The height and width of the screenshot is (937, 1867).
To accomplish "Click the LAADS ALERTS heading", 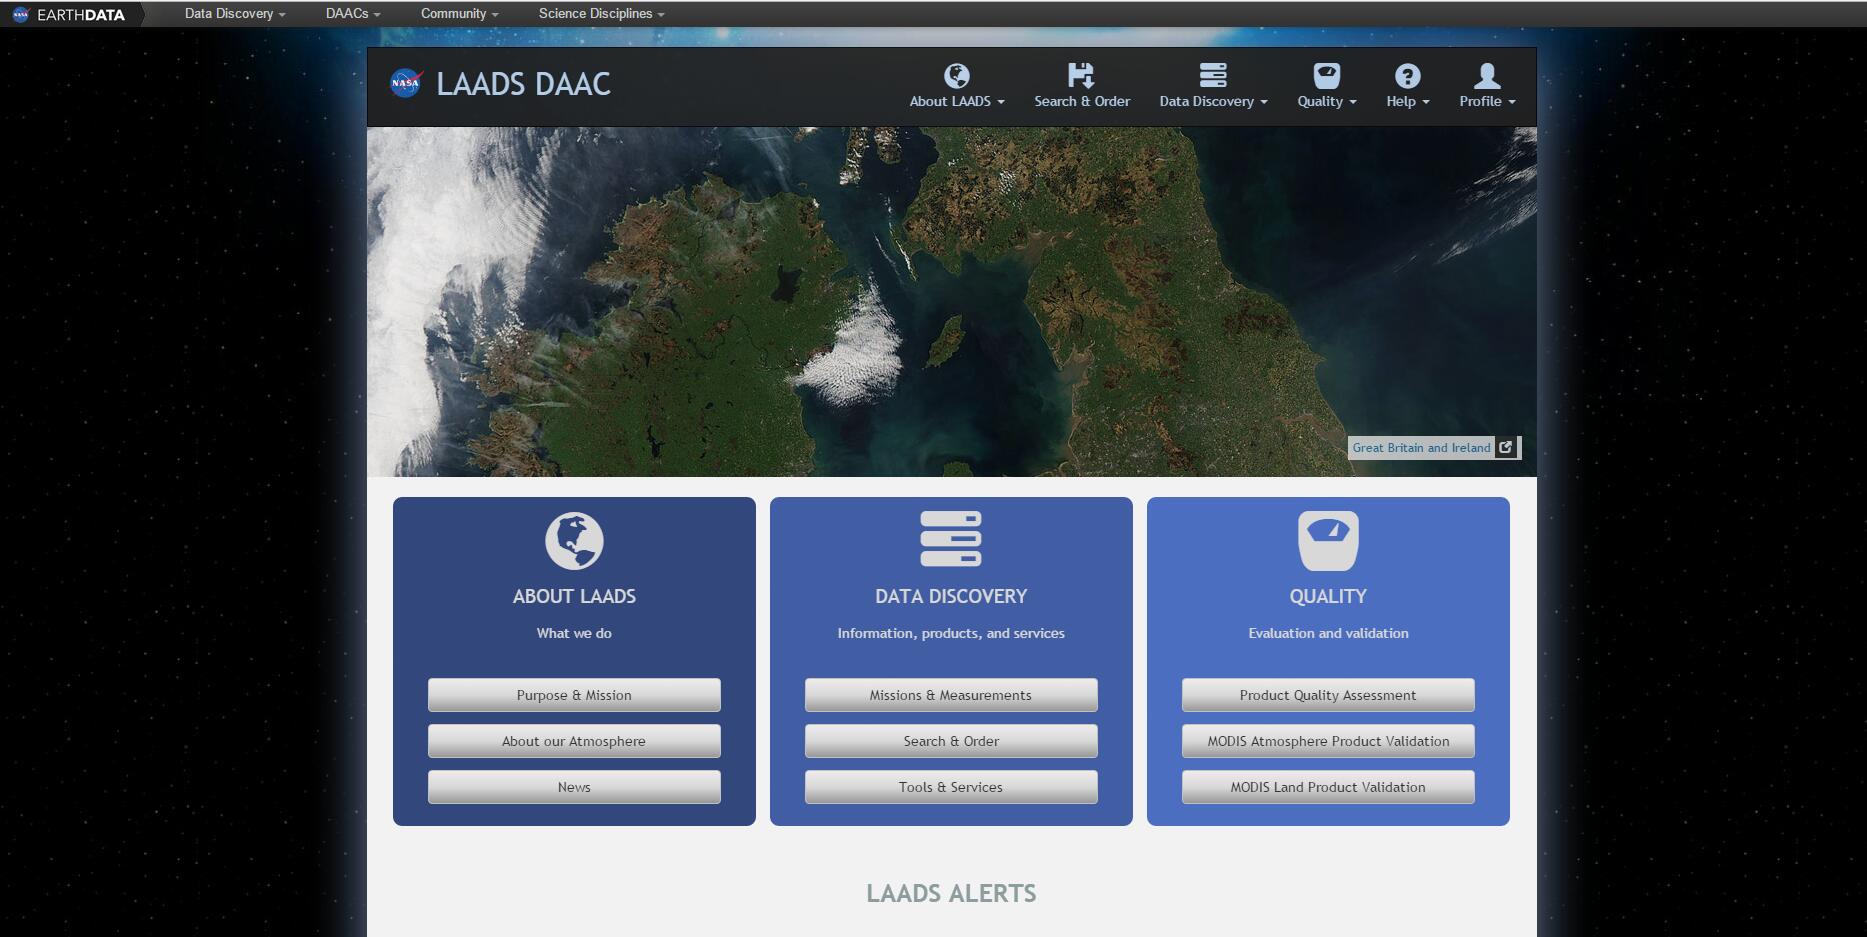I will pyautogui.click(x=951, y=893).
